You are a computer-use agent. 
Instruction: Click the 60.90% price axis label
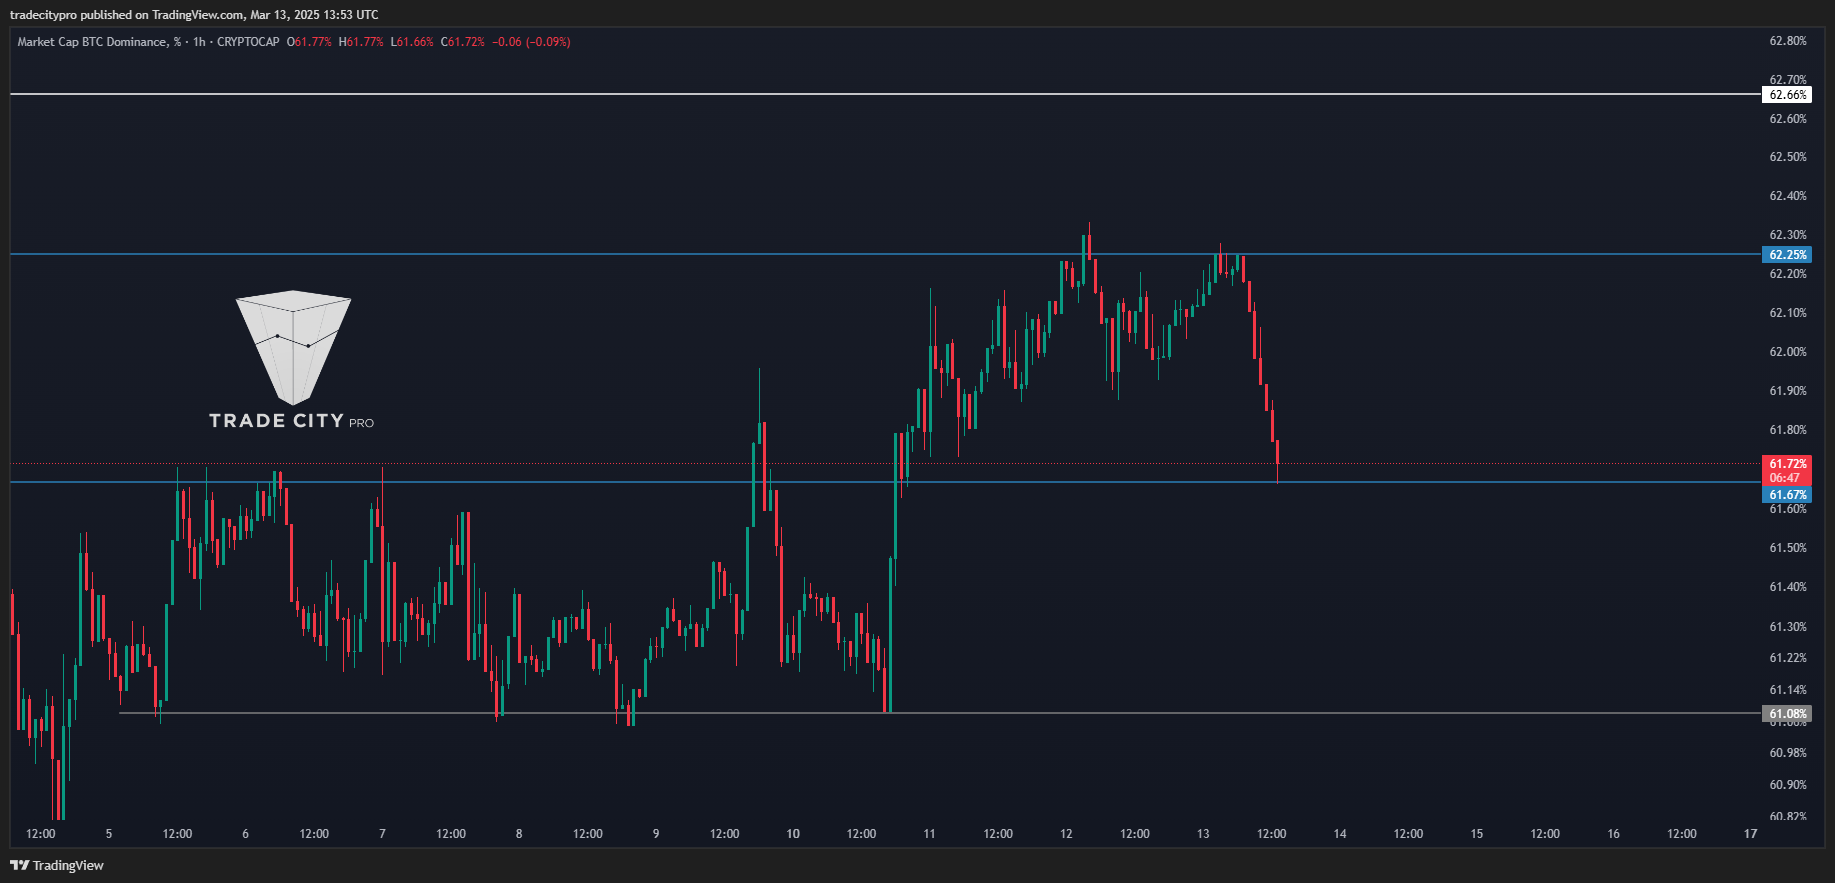pyautogui.click(x=1788, y=785)
